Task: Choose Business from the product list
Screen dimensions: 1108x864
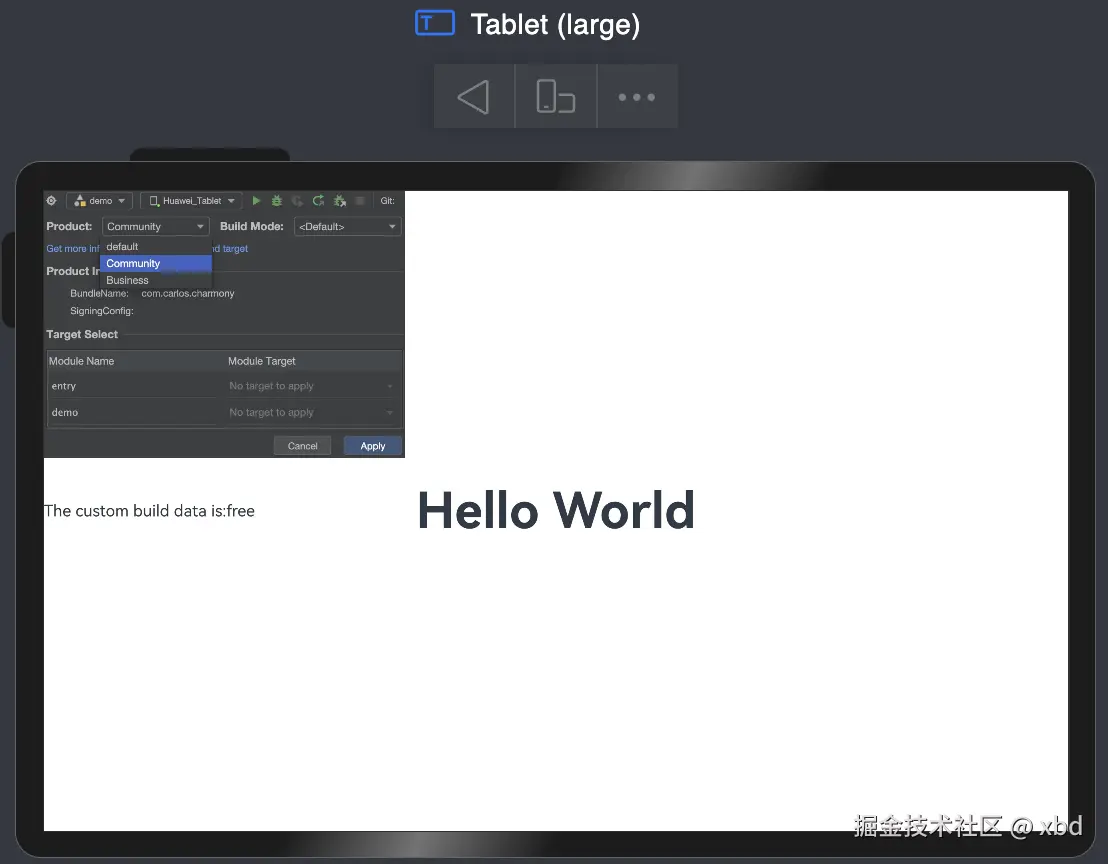Action: coord(155,280)
